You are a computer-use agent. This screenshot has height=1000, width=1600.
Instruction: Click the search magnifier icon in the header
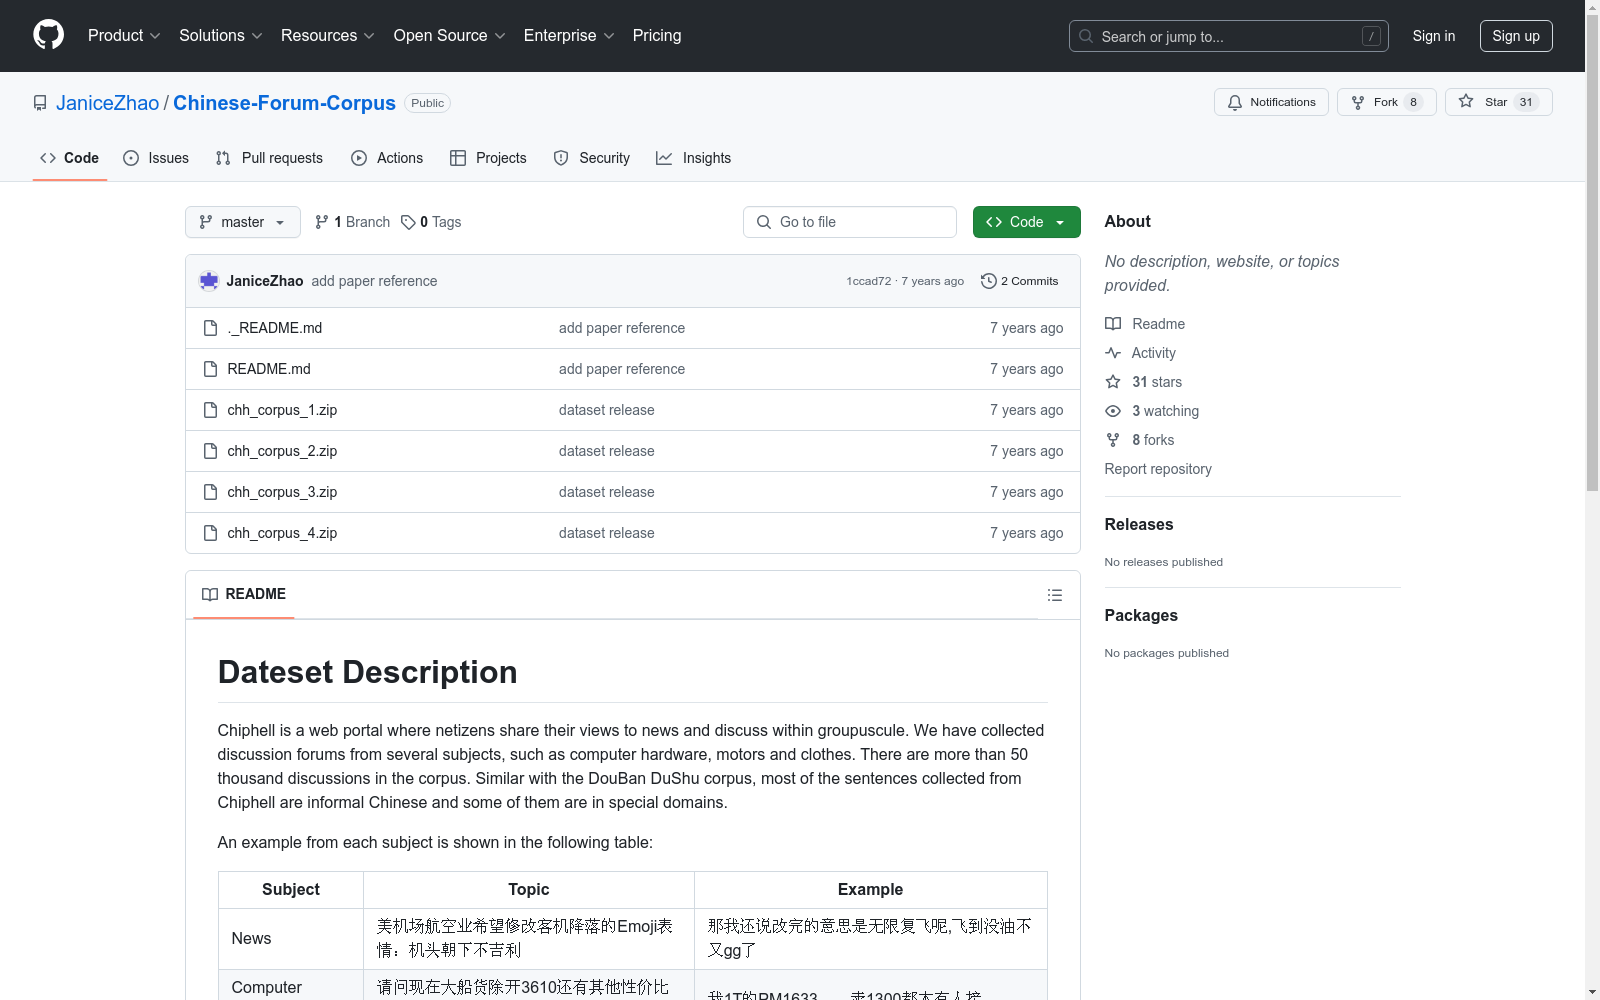[x=1086, y=36]
